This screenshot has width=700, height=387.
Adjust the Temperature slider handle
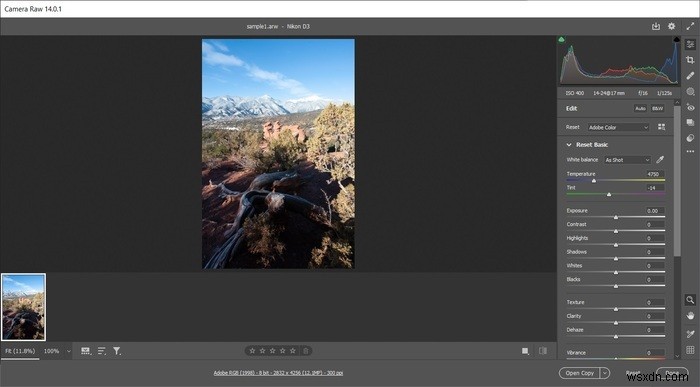594,181
